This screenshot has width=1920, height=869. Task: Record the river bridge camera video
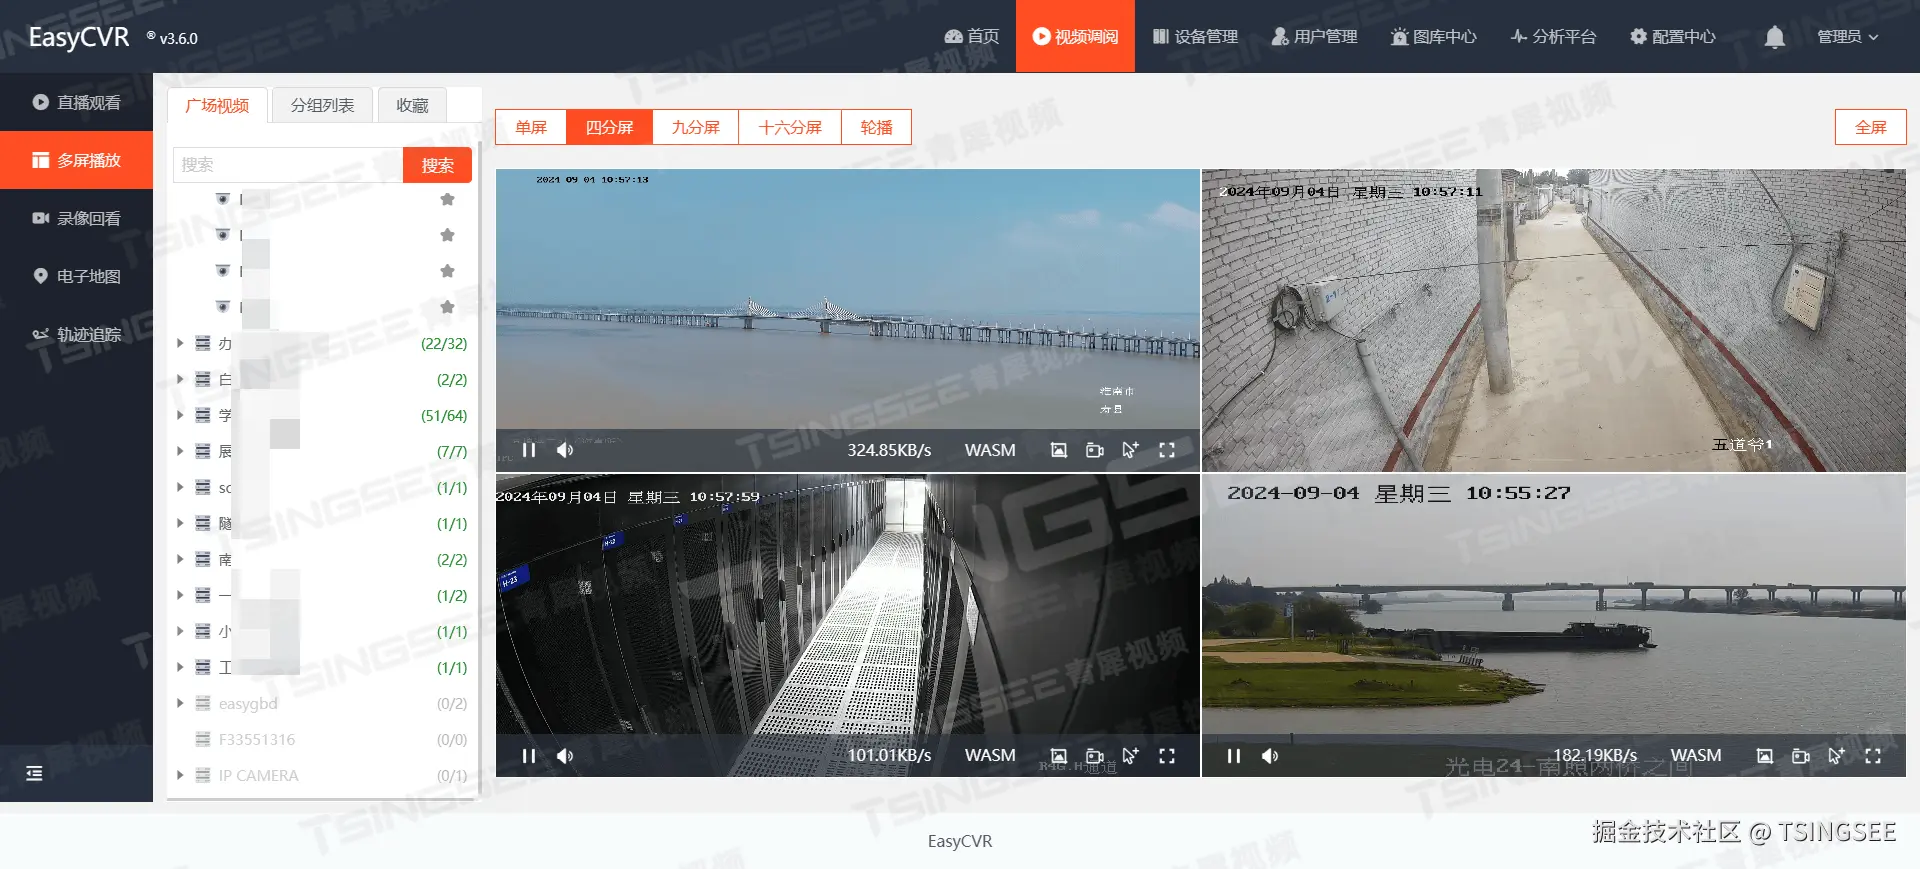[1801, 756]
